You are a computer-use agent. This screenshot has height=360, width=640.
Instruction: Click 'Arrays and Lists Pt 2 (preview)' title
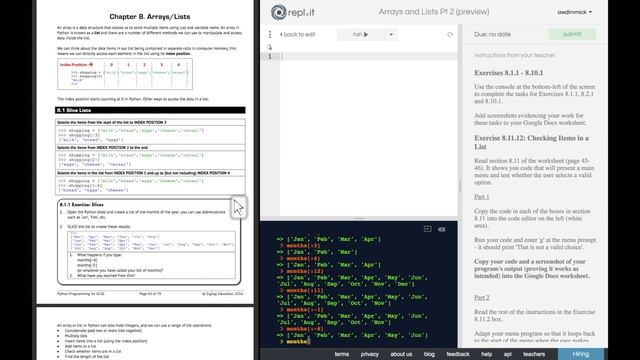tap(434, 12)
